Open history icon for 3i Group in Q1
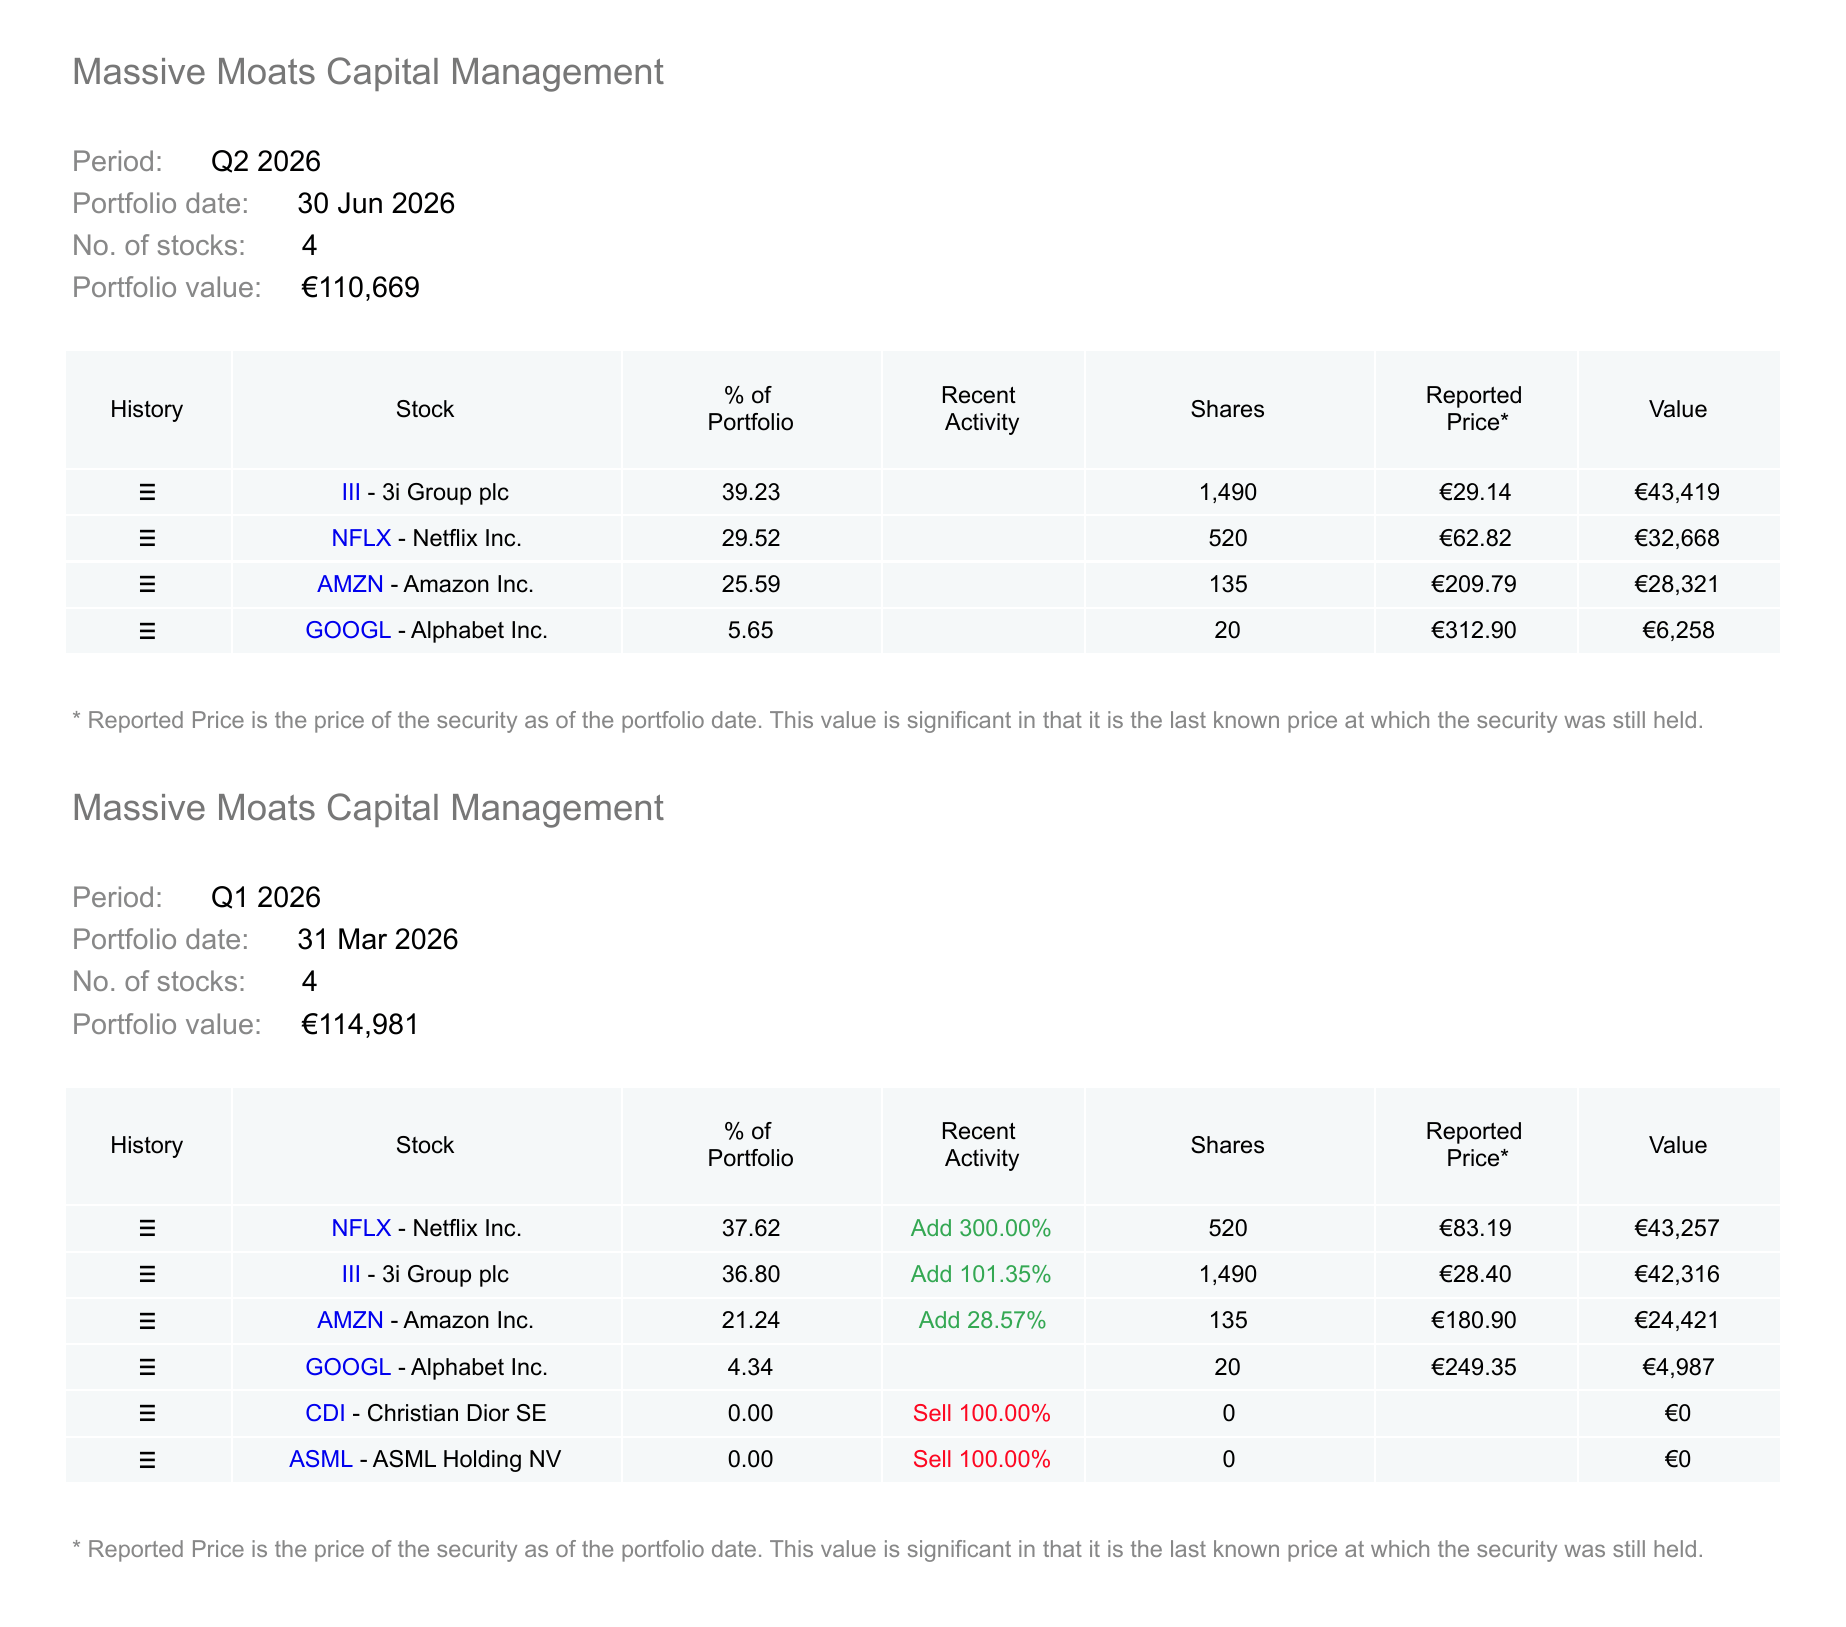 pyautogui.click(x=147, y=1274)
